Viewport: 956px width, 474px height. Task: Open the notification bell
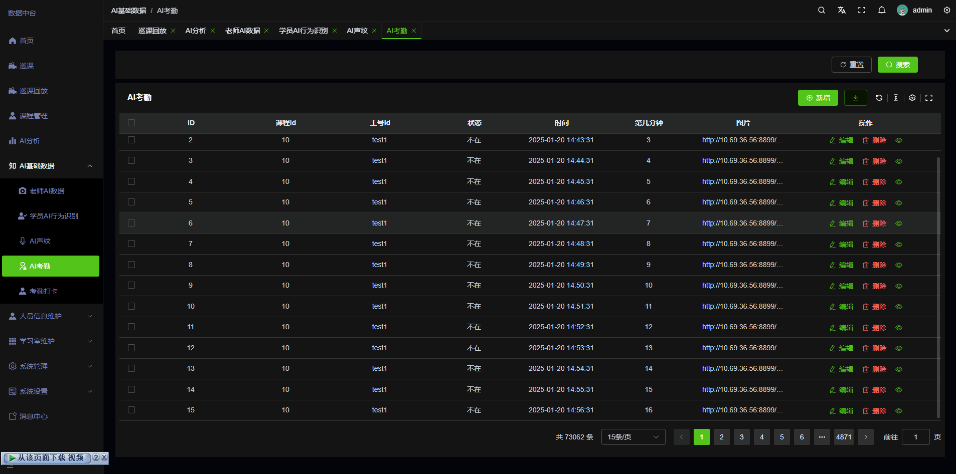(881, 10)
